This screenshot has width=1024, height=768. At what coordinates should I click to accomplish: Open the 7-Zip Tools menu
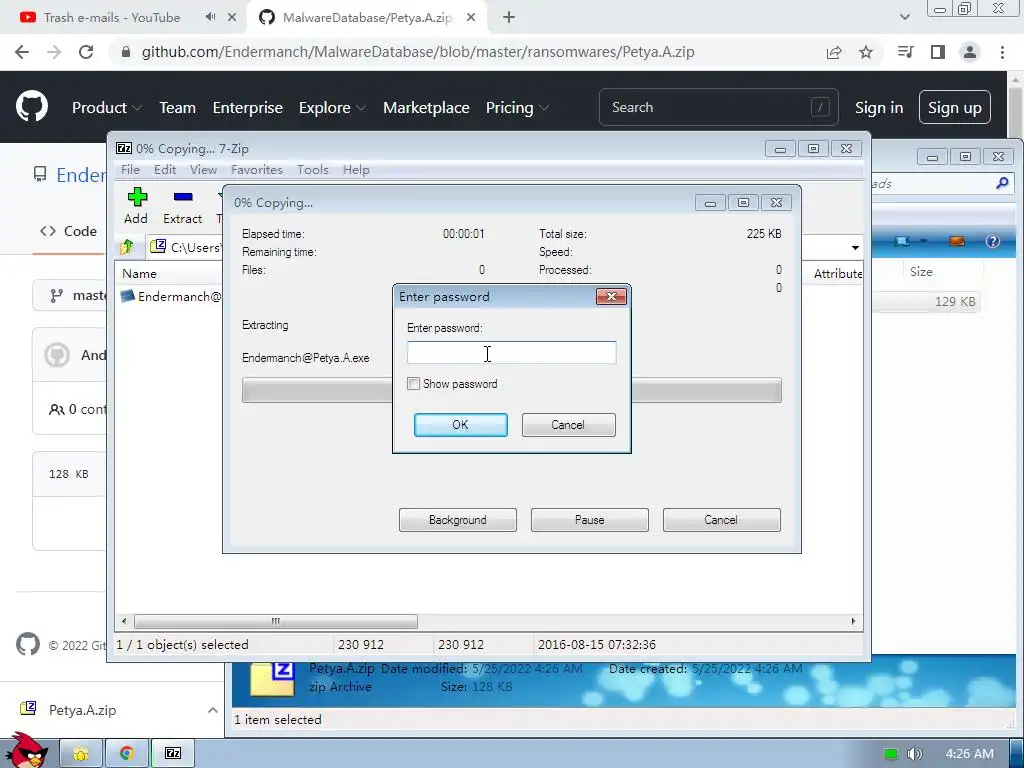coord(313,170)
